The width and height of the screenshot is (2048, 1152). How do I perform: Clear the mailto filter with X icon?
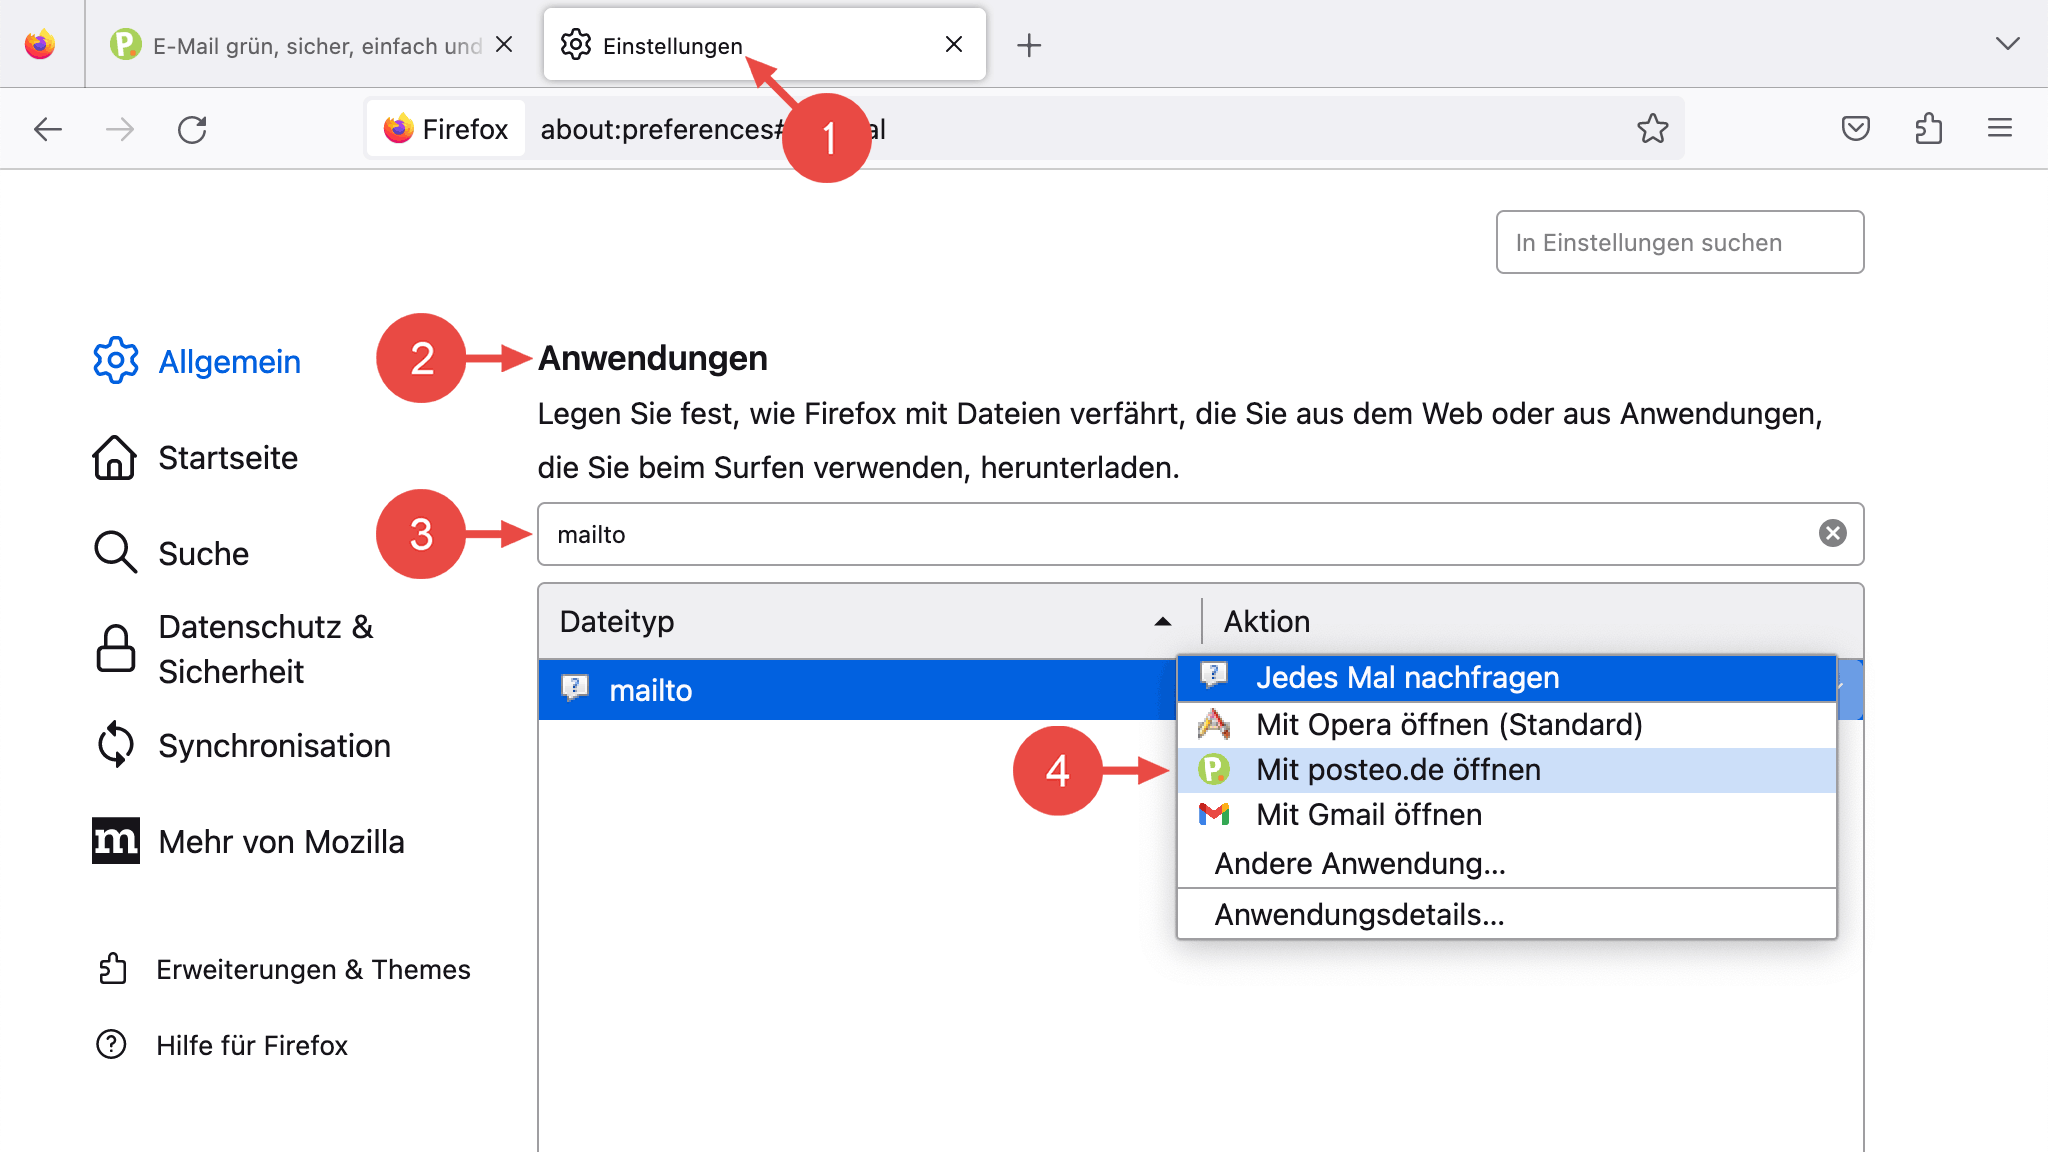[1832, 534]
